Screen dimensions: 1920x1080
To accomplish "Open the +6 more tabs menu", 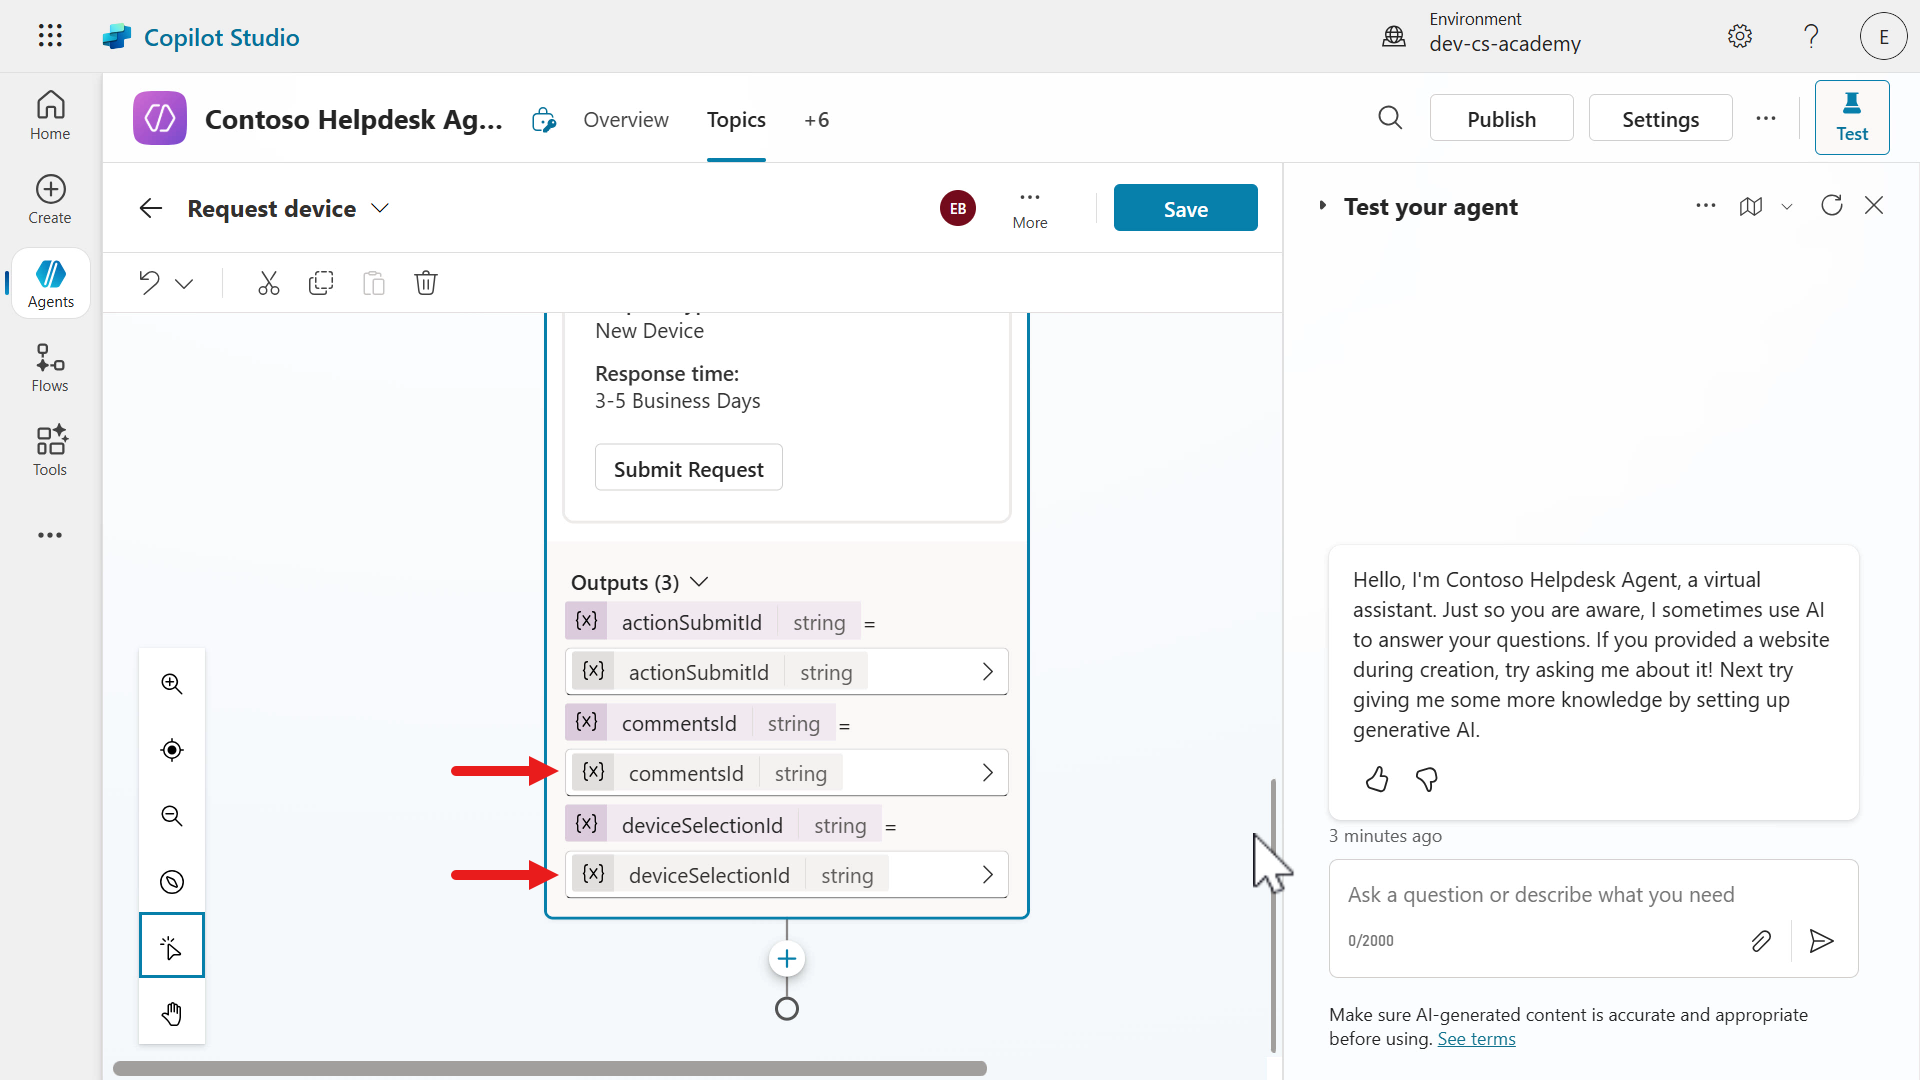I will coord(816,120).
